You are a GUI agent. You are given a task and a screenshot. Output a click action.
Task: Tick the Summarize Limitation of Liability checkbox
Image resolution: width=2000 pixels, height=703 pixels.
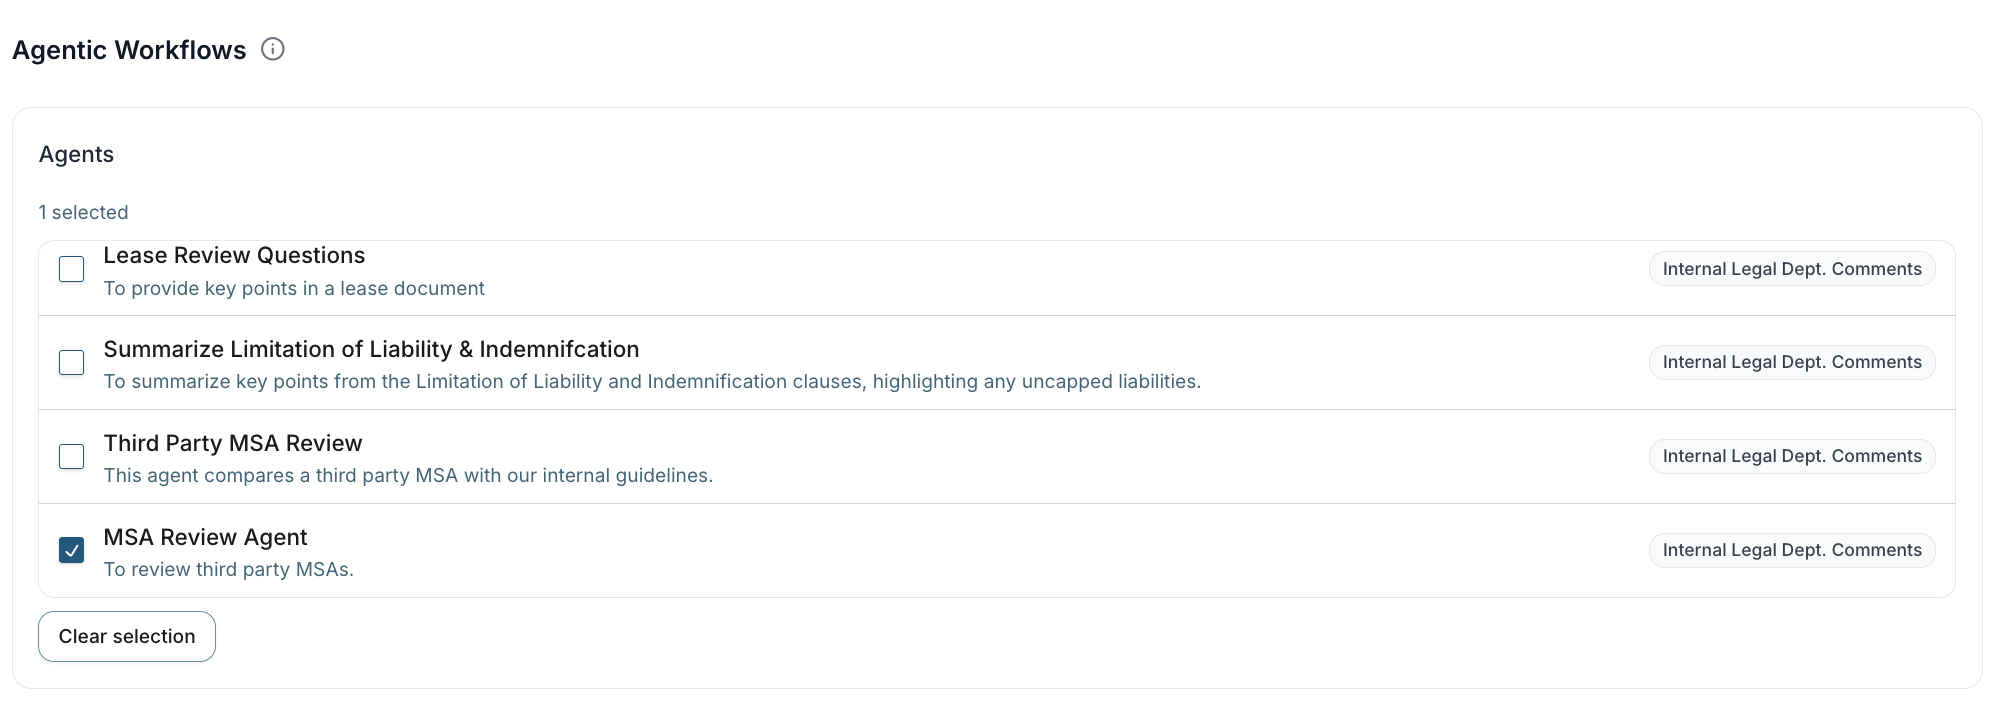click(72, 362)
